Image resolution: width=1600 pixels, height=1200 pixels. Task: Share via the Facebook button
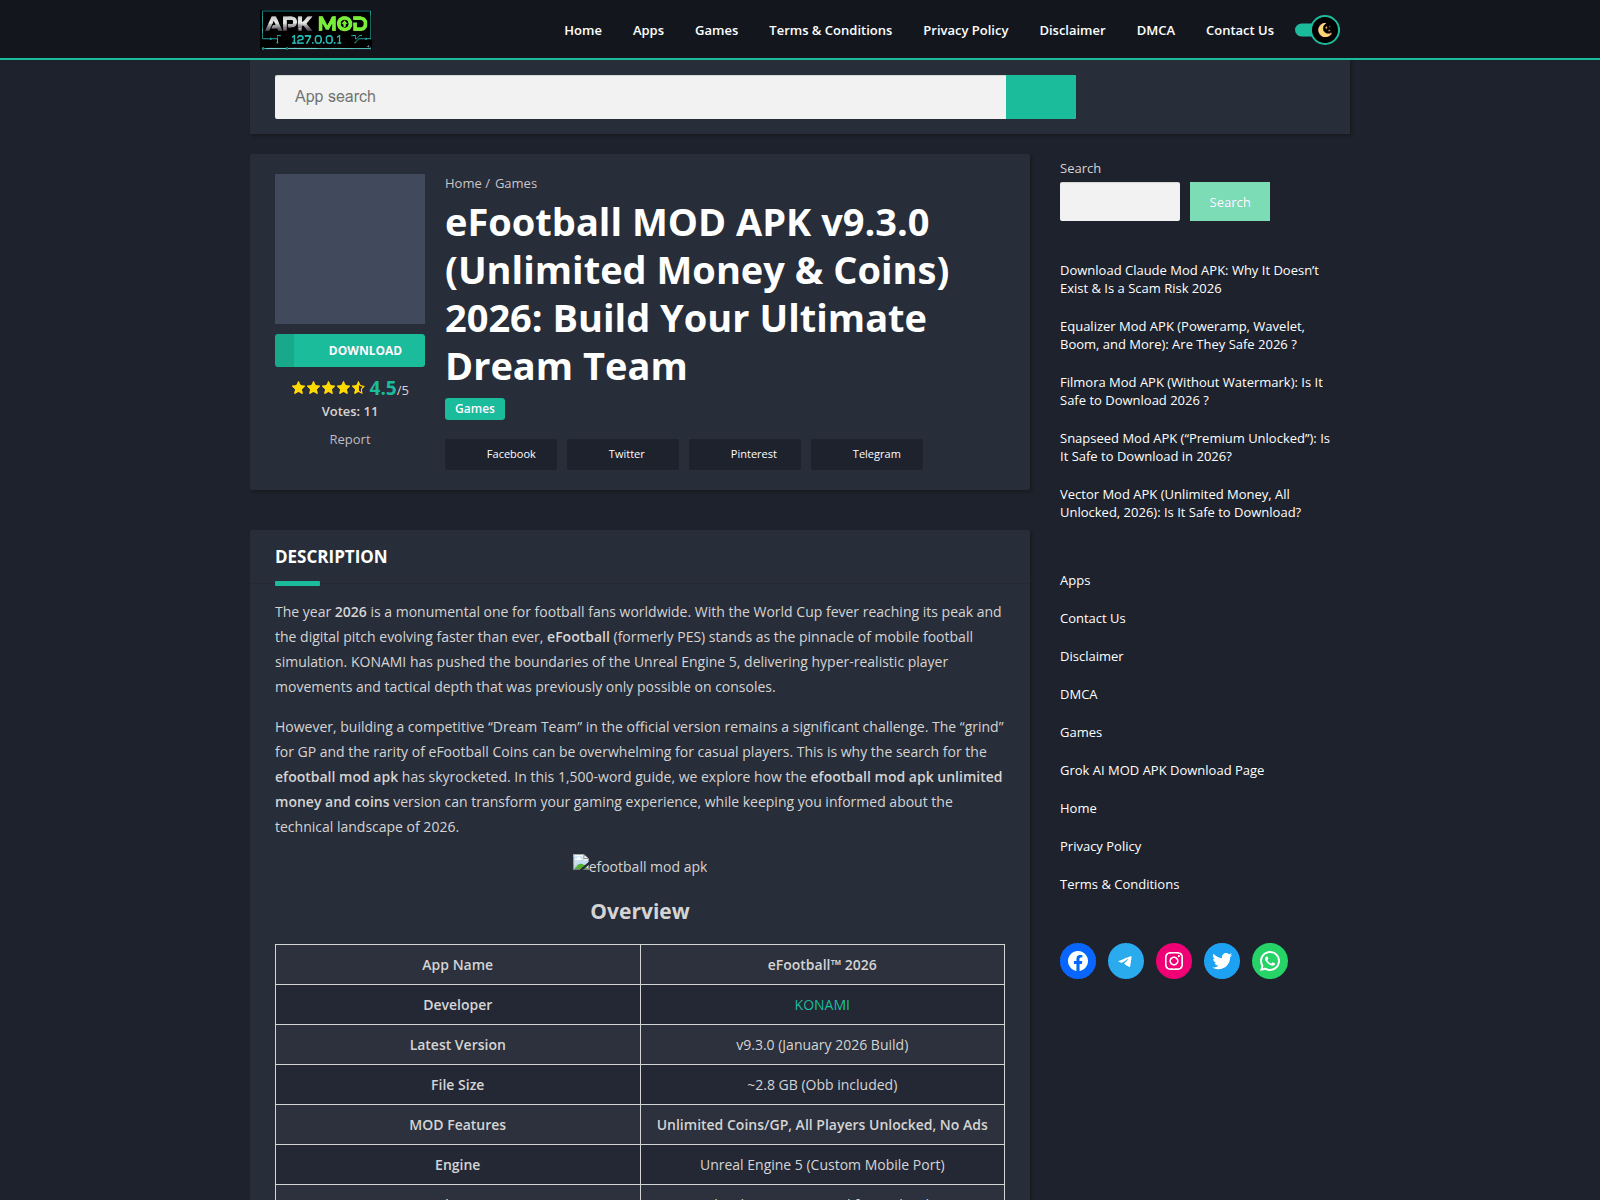pyautogui.click(x=501, y=454)
